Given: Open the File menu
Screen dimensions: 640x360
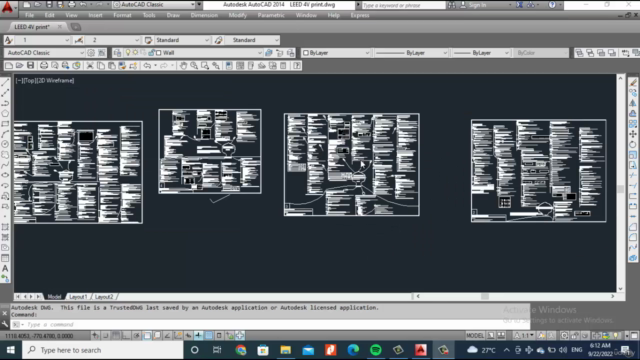Looking at the screenshot, I should click(30, 15).
